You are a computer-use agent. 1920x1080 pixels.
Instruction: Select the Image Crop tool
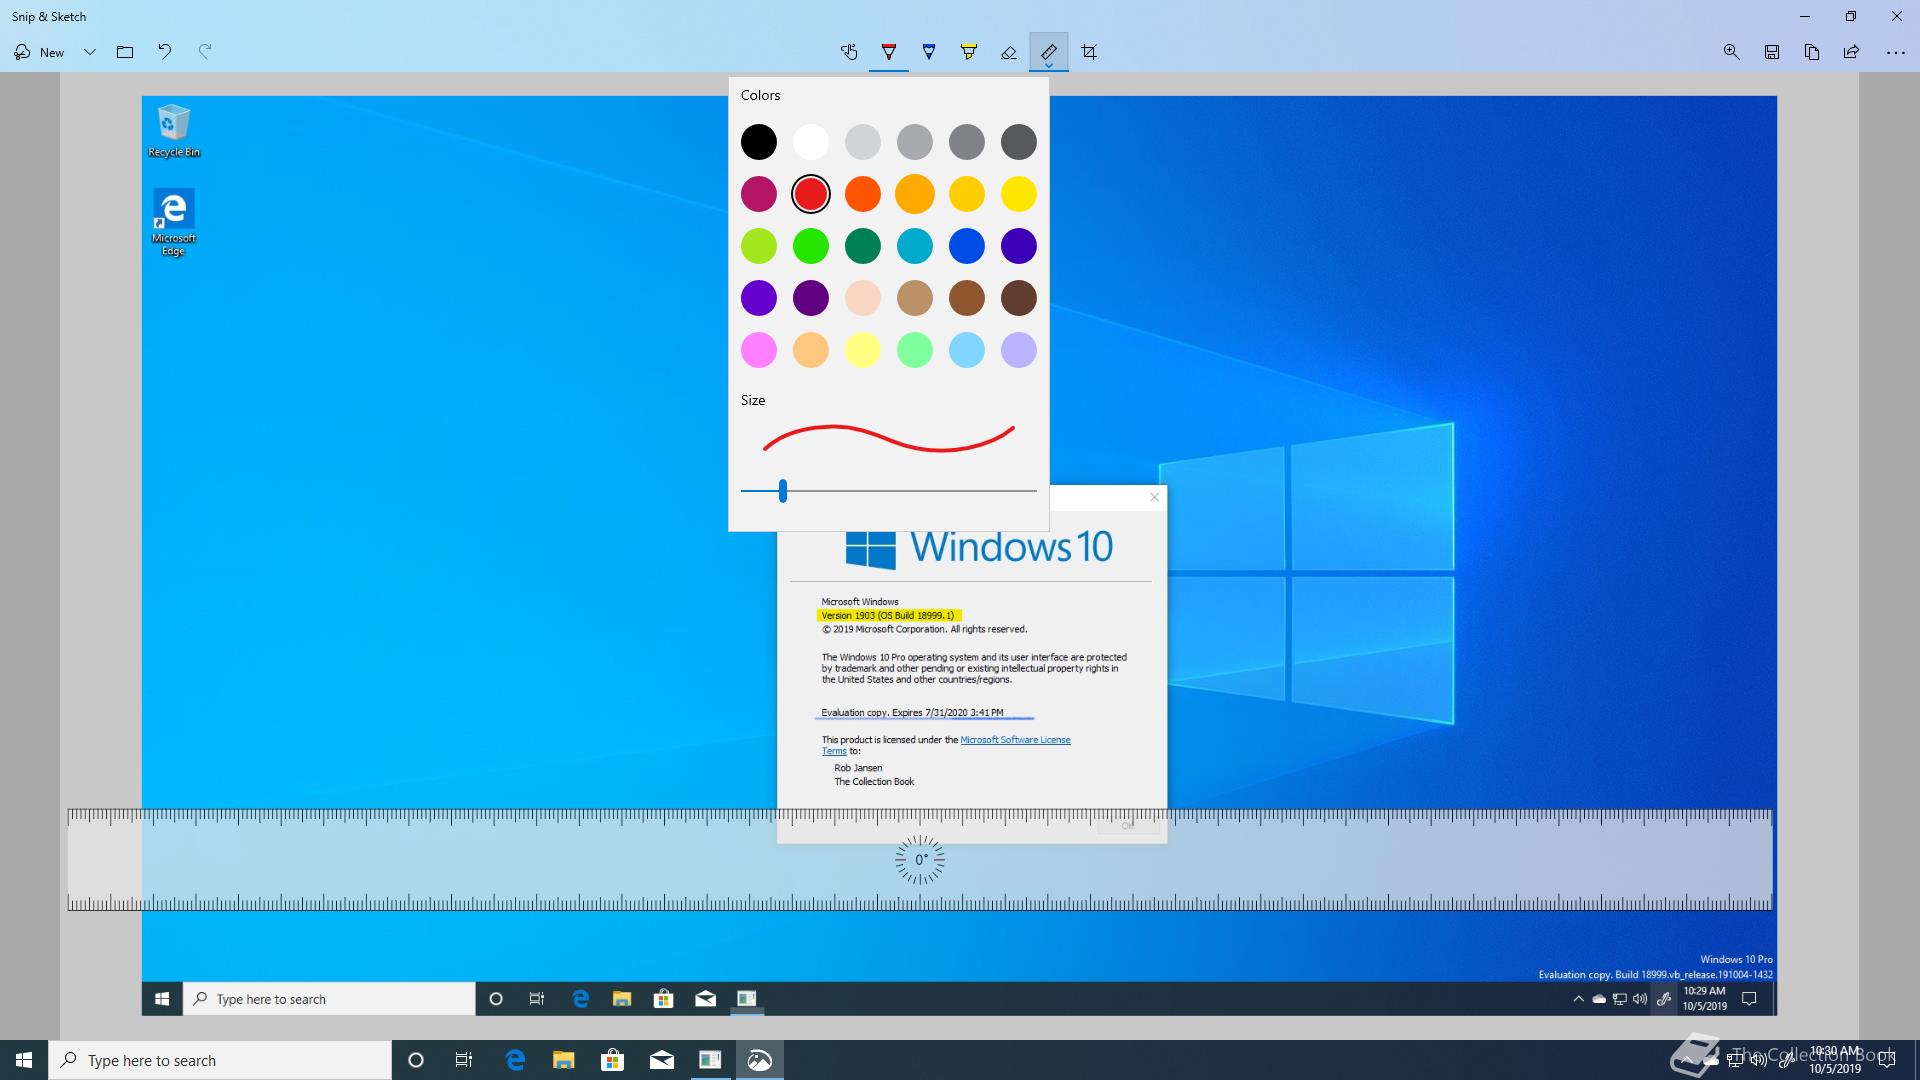[1089, 52]
